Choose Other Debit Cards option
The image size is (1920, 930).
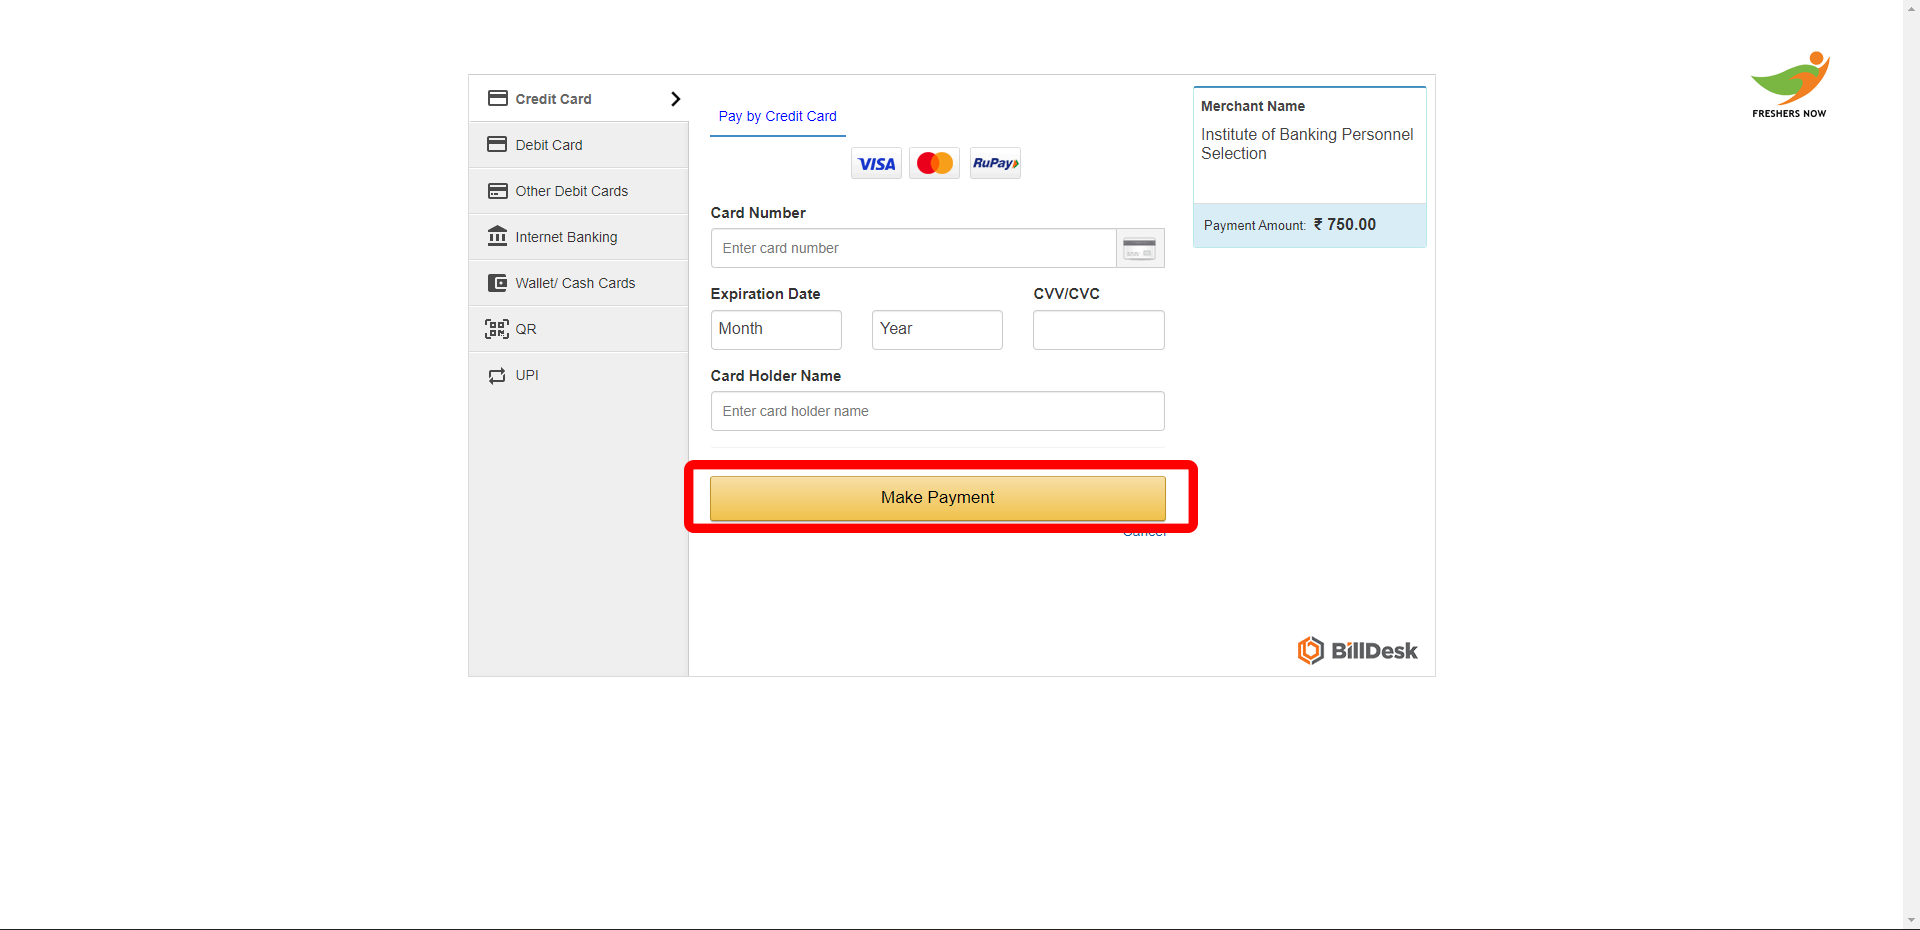point(578,191)
